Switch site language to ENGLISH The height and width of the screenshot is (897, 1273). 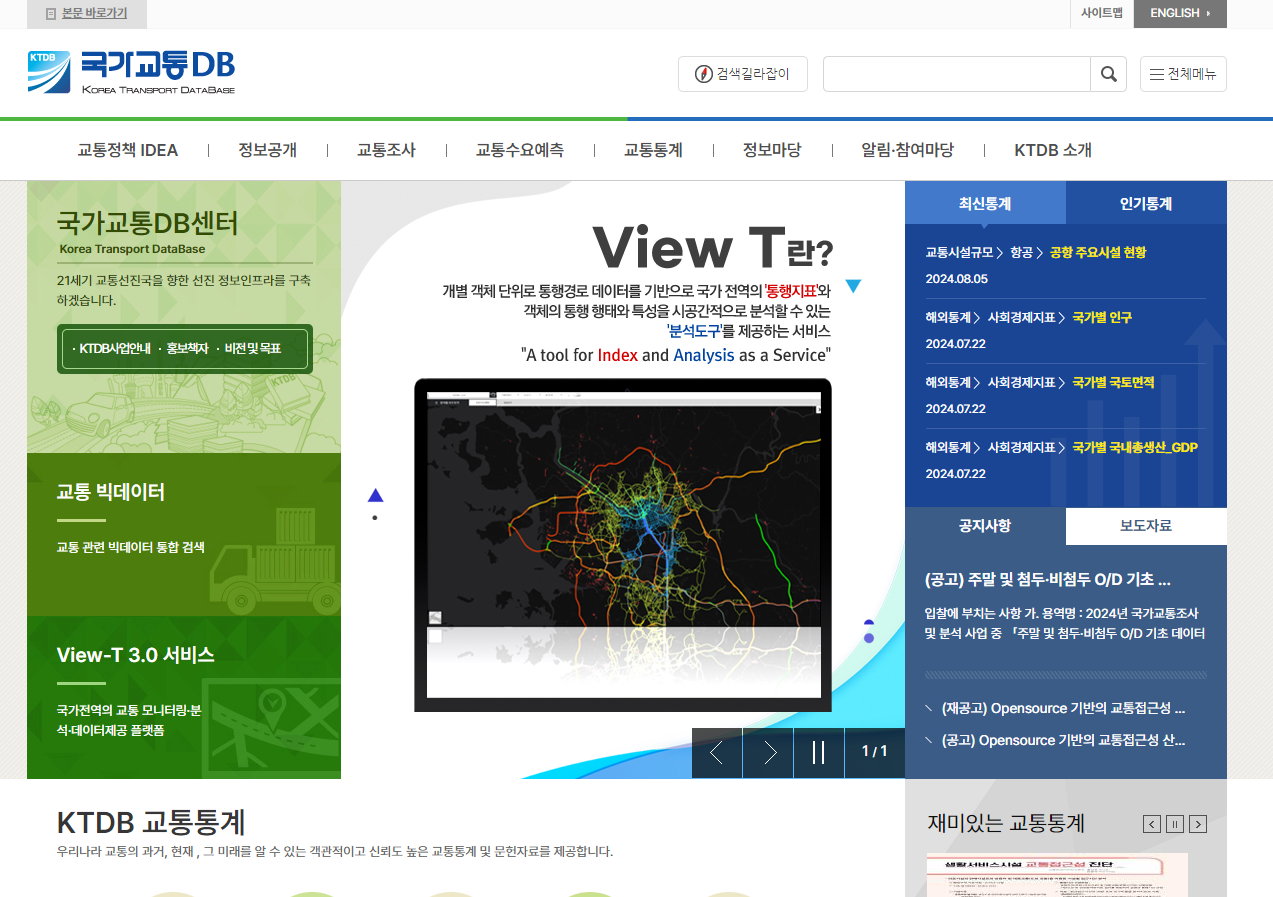[x=1180, y=13]
